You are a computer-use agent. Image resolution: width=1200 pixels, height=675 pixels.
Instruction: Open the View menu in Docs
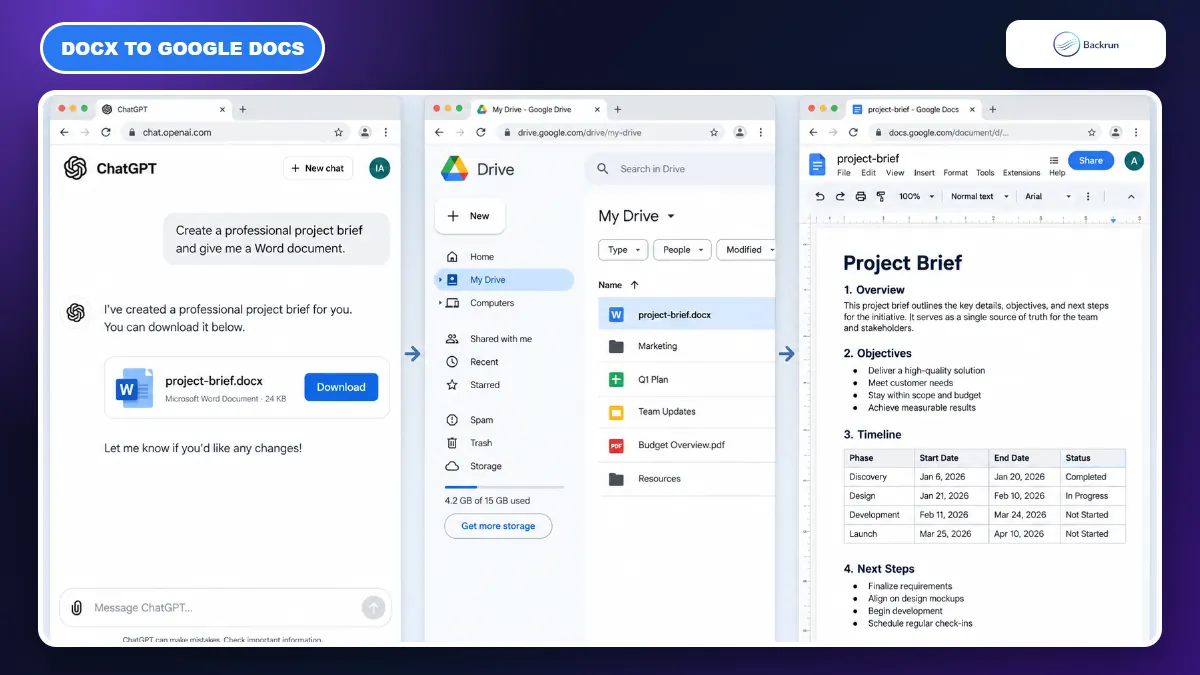(x=895, y=173)
